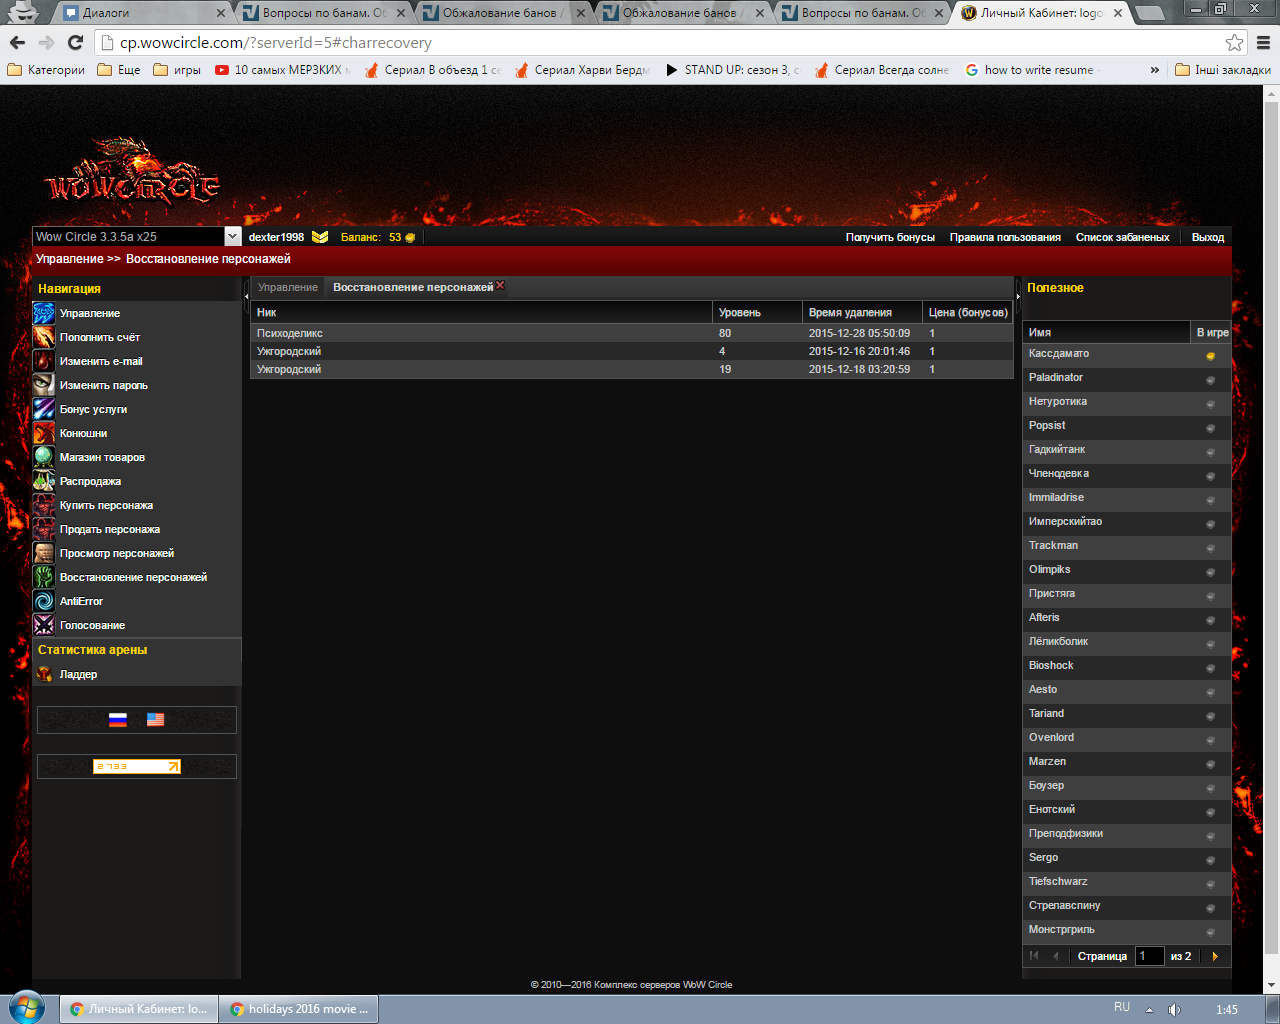Image resolution: width=1280 pixels, height=1024 pixels.
Task: Click the AntiError swirl icon
Action: click(x=44, y=601)
